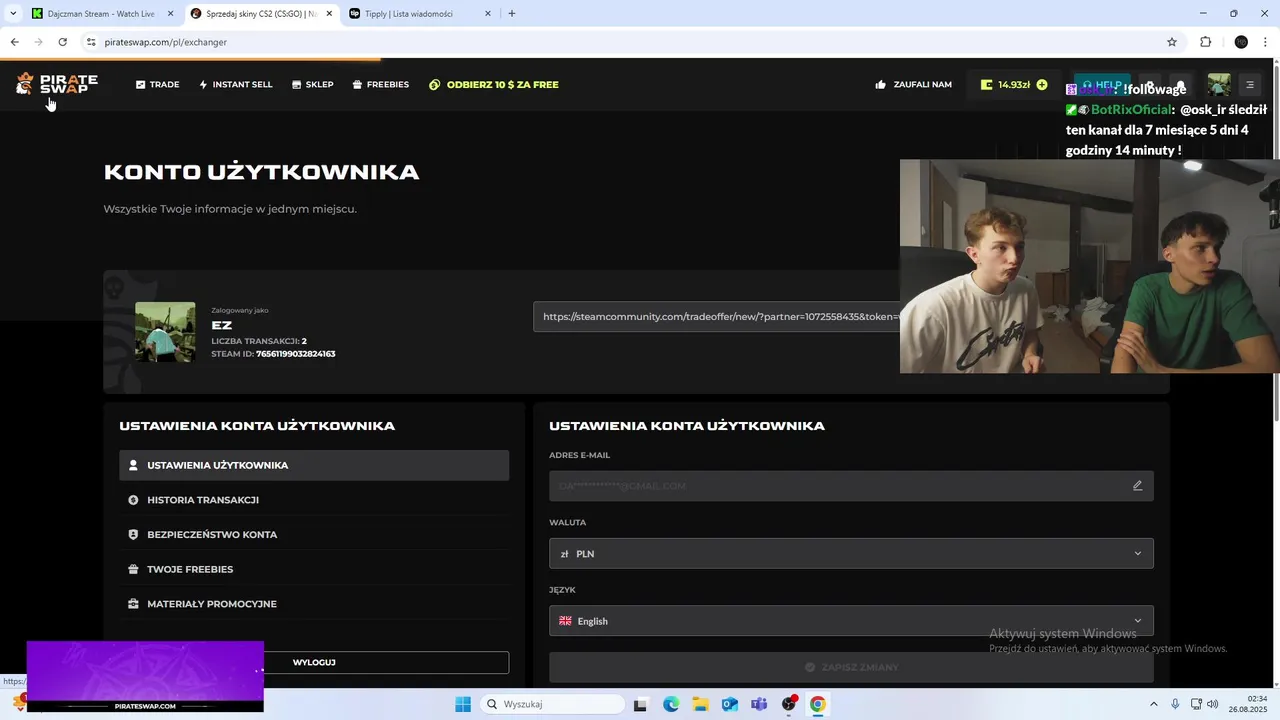Open OBS Studio from taskbar
This screenshot has width=1280, height=720.
tap(789, 704)
